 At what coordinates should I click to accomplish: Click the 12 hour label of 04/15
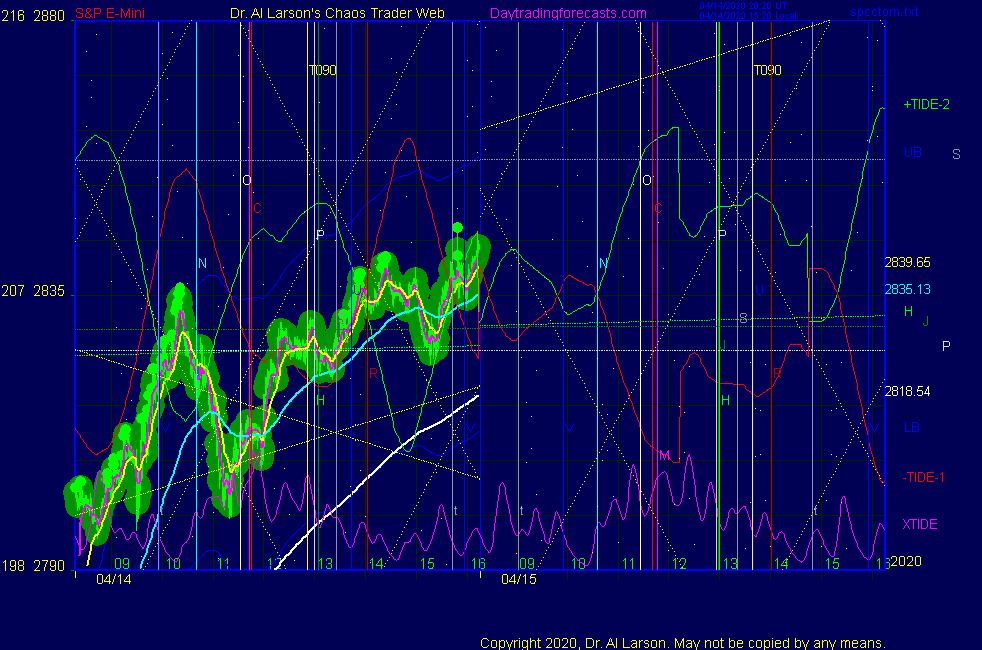(x=680, y=564)
